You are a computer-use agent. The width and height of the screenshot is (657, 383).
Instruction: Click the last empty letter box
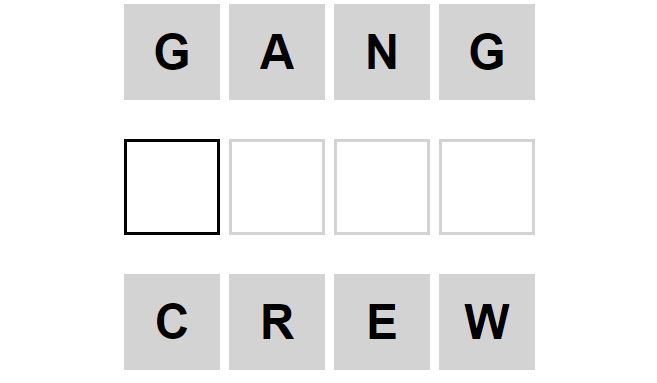[x=487, y=187]
